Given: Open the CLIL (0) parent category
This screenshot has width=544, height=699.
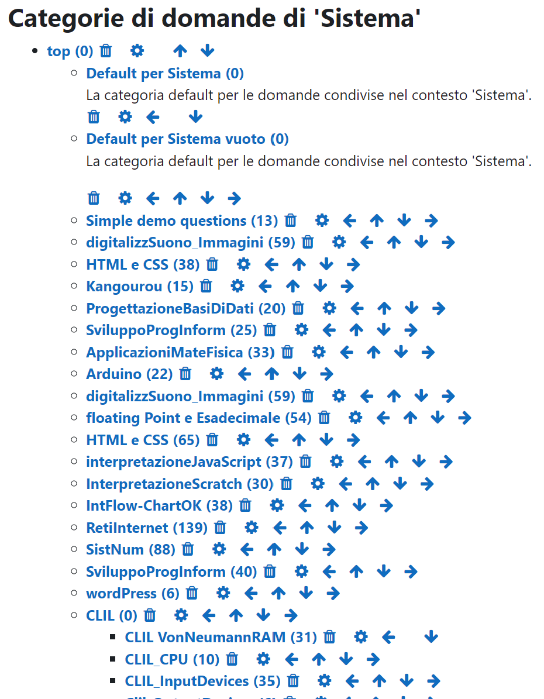Looking at the screenshot, I should (111, 616).
